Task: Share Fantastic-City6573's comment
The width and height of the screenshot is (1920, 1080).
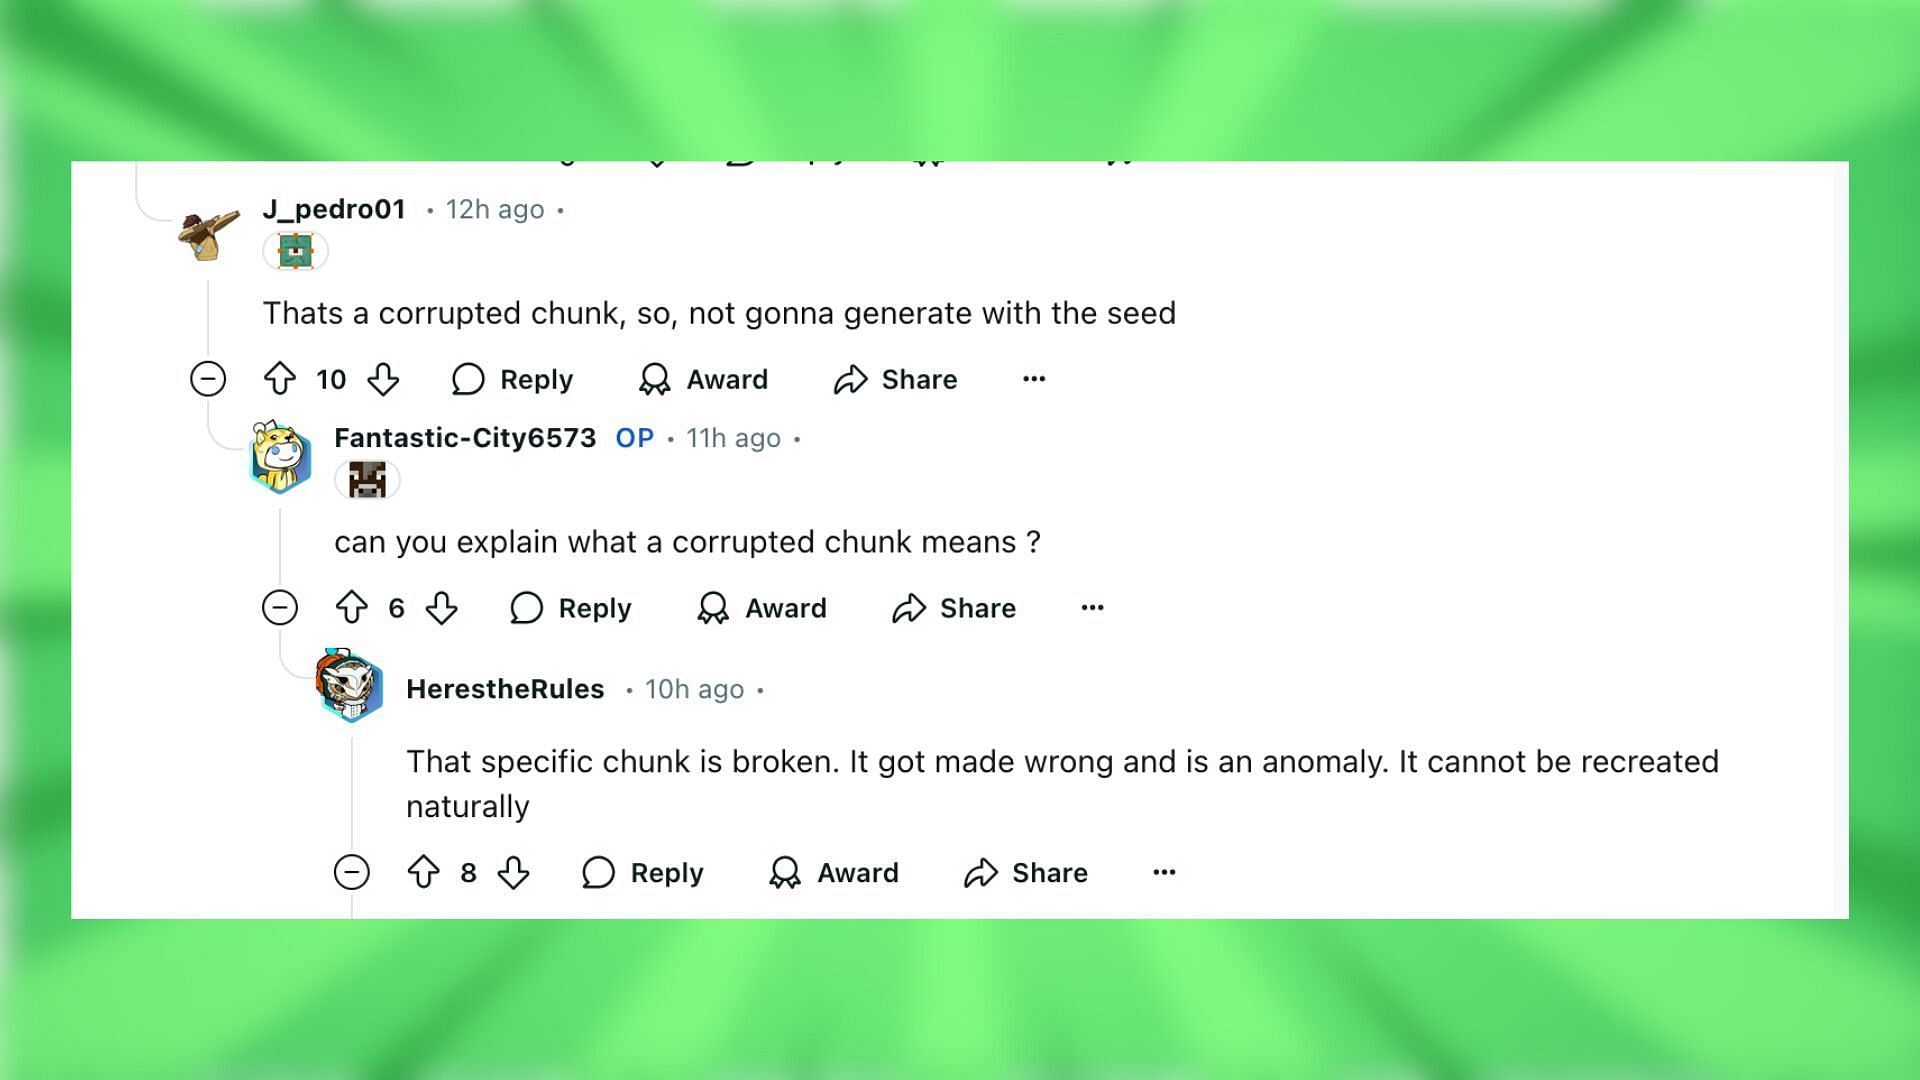Action: [954, 608]
